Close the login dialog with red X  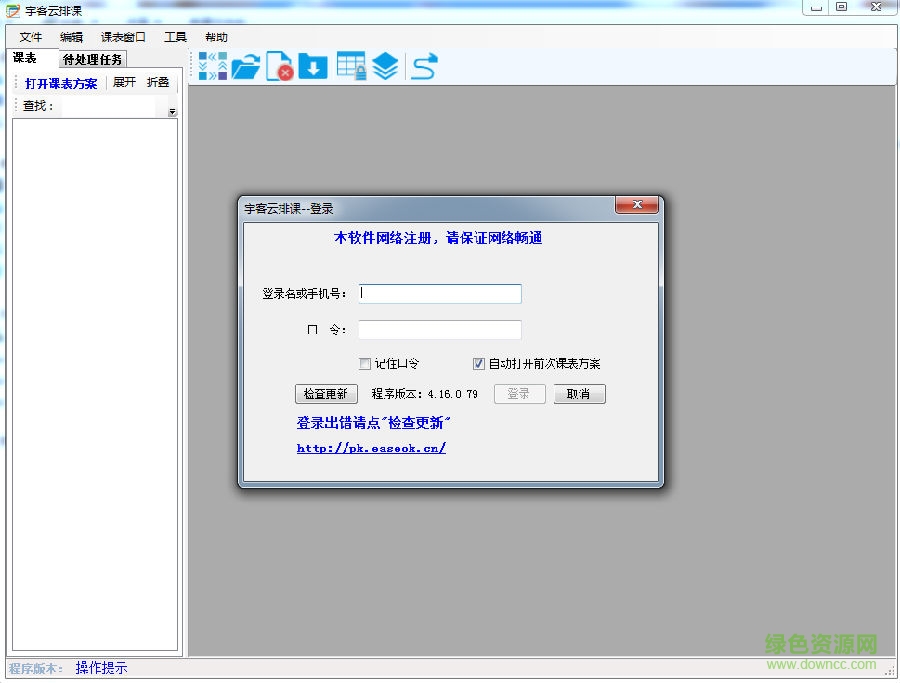click(x=636, y=207)
